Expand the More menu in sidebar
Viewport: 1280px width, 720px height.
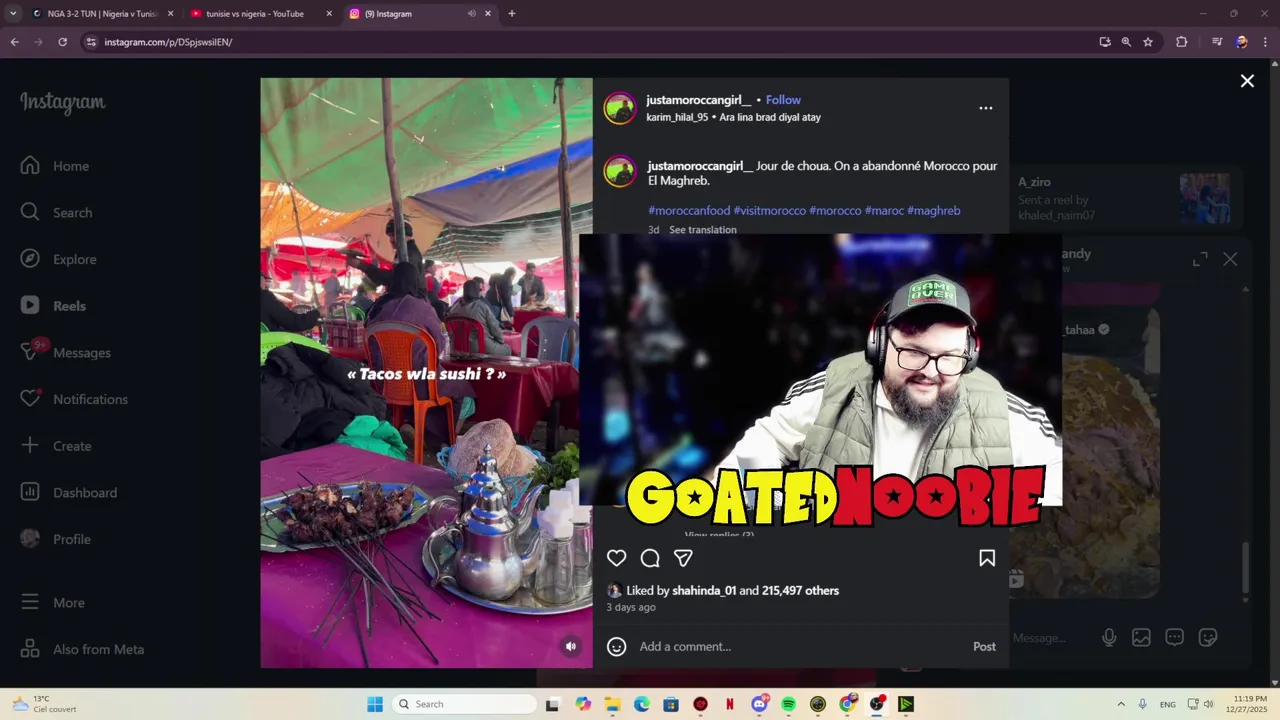click(54, 603)
